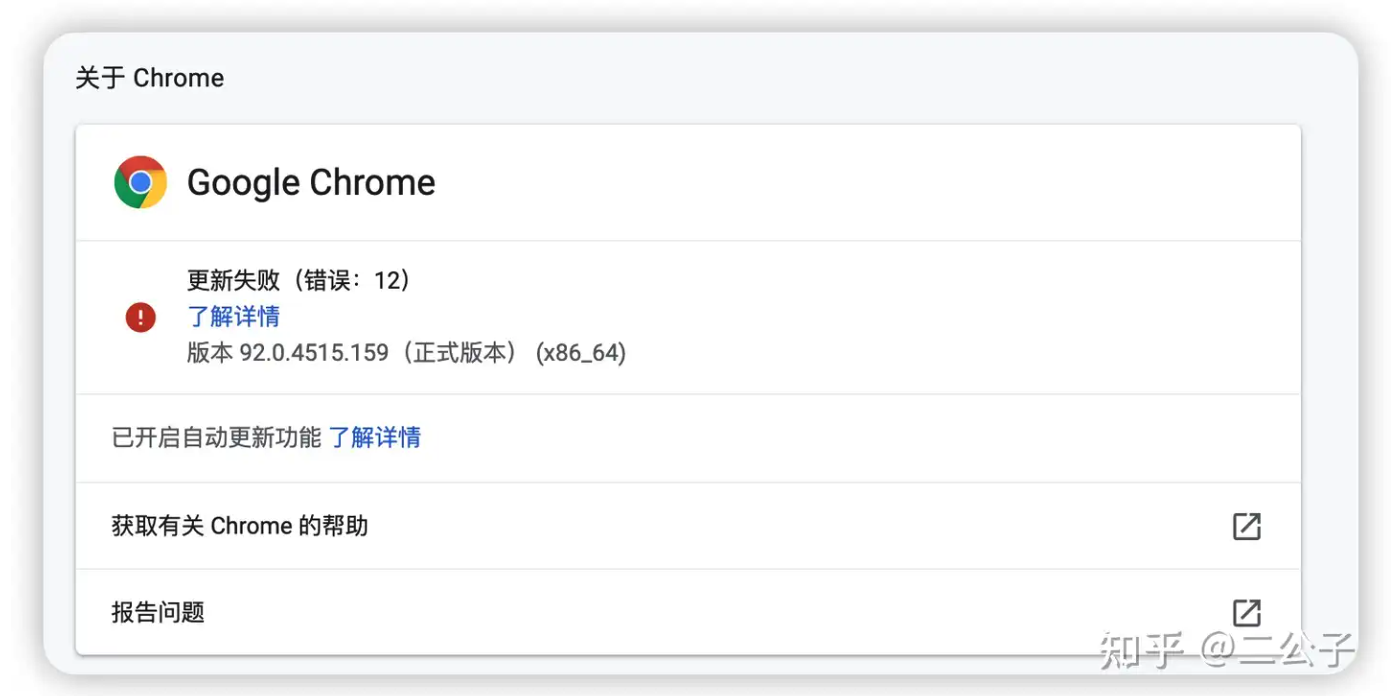Click the @二公子 watermark username

click(1276, 649)
